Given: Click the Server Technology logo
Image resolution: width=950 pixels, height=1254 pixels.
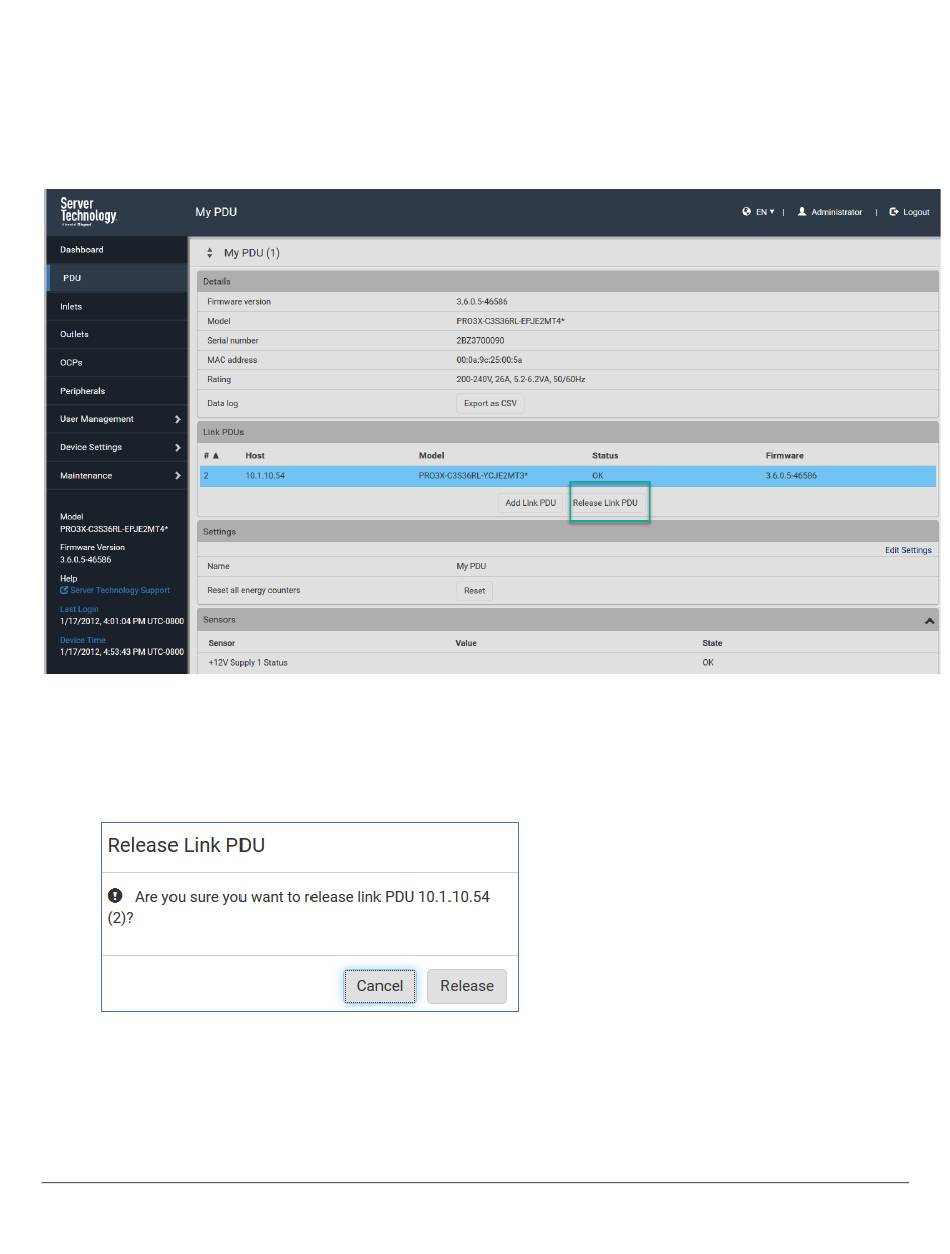Looking at the screenshot, I should click(88, 211).
